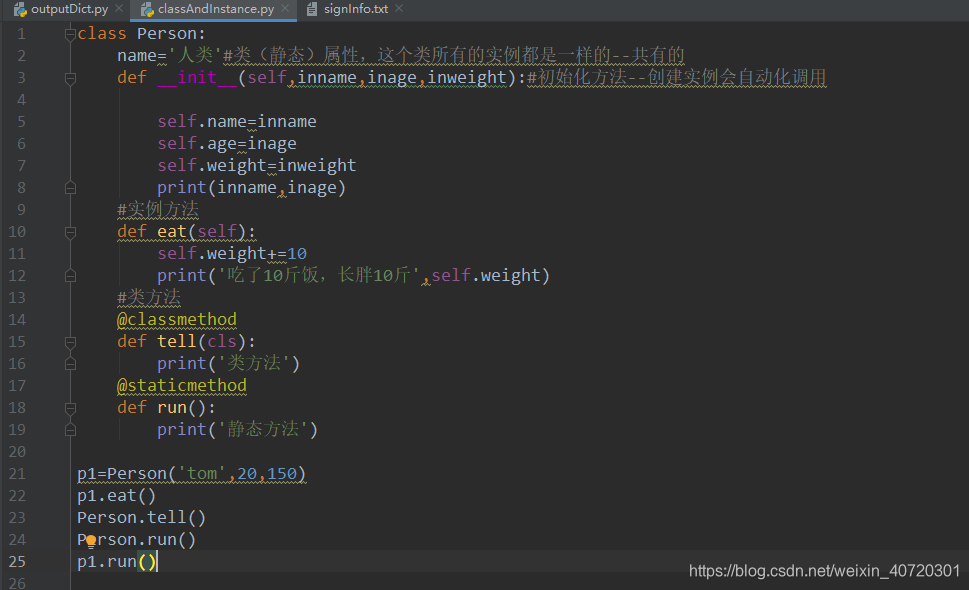Click the 'class Person:' declaration text
Viewport: 969px width, 590px height.
pos(142,33)
